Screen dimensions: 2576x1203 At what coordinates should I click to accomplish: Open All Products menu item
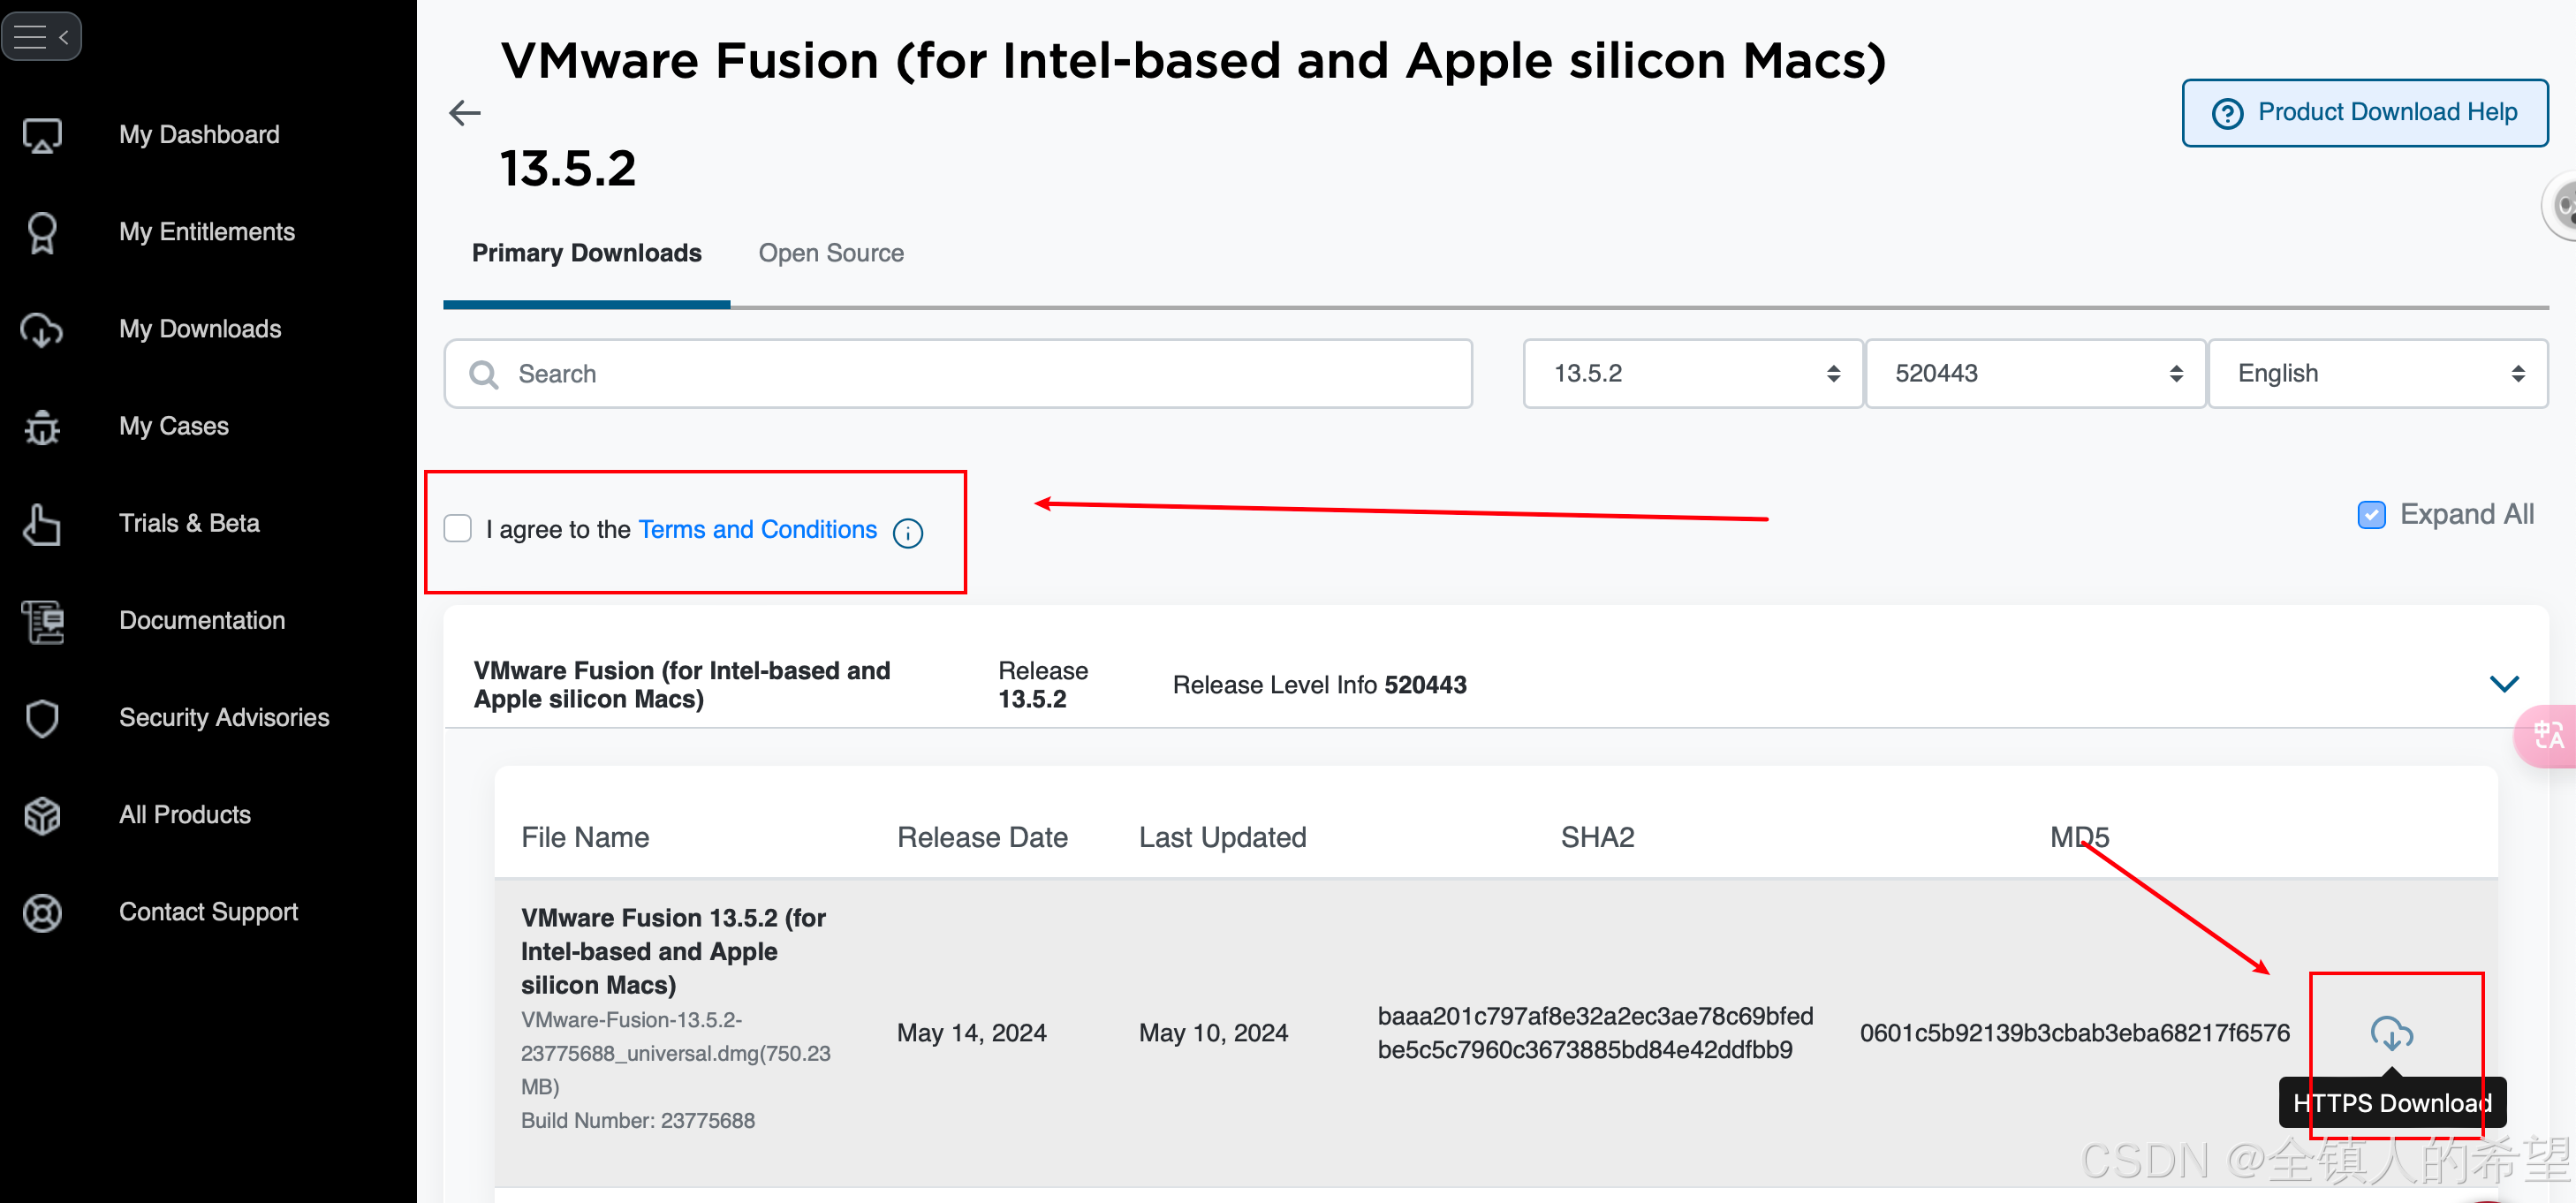pyautogui.click(x=185, y=814)
